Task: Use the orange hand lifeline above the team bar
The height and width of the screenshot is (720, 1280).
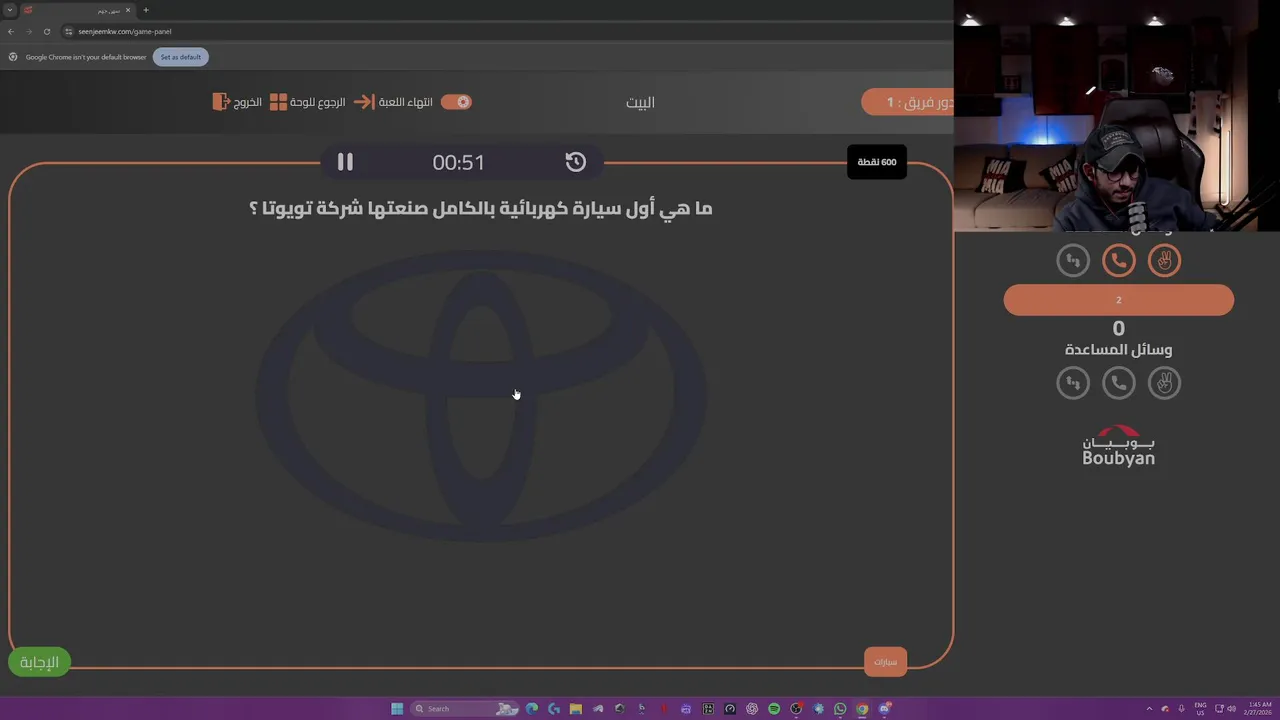Action: coord(1164,261)
